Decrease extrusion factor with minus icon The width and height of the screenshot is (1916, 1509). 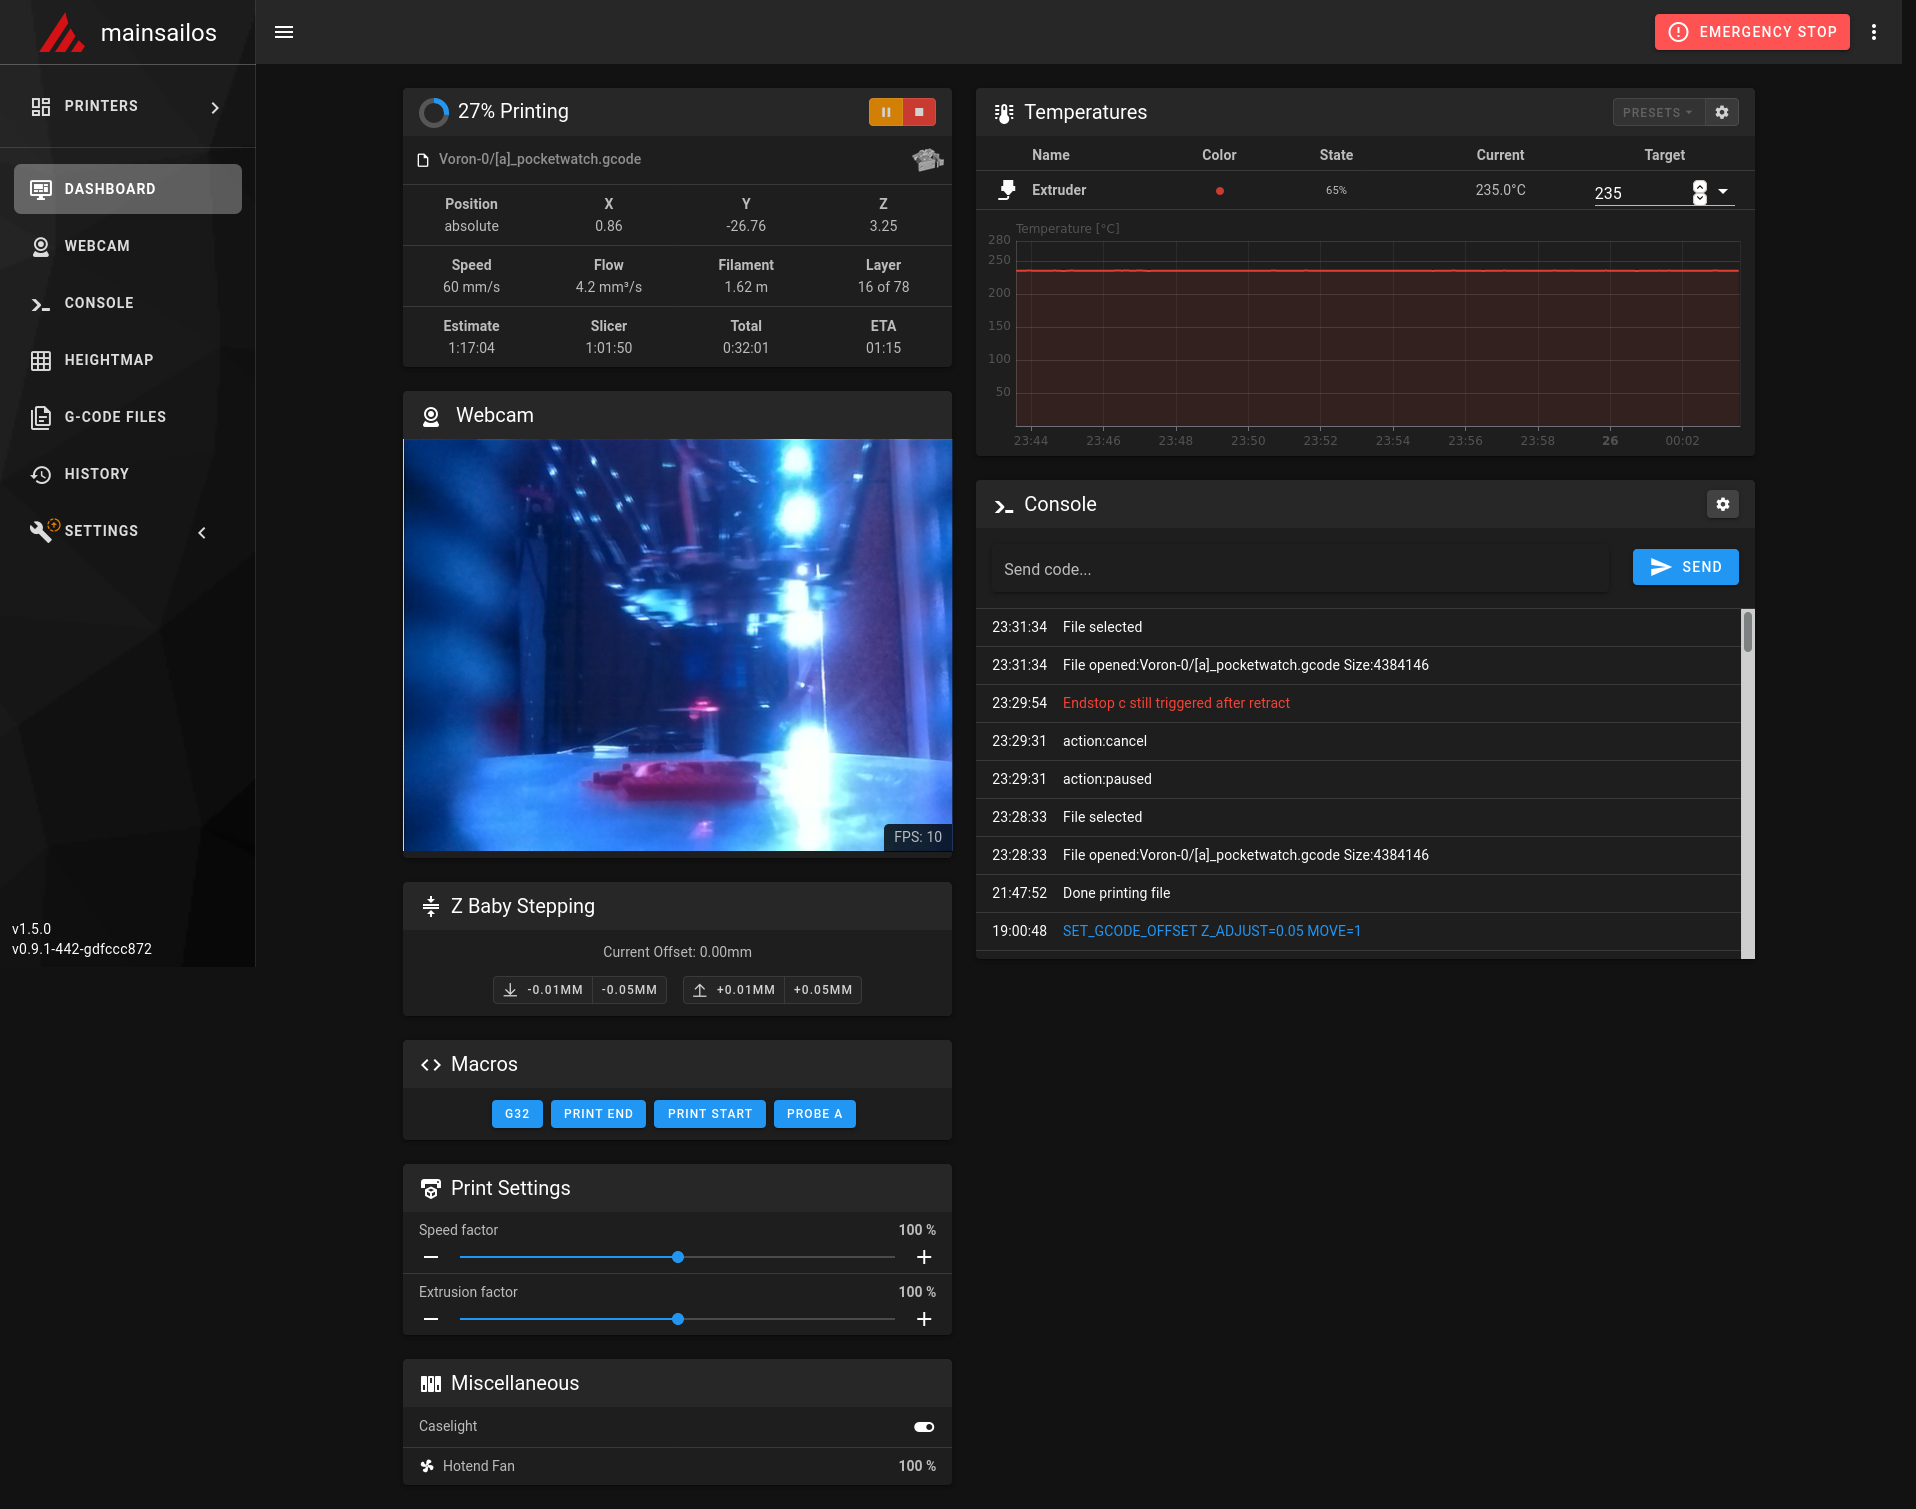(431, 1319)
